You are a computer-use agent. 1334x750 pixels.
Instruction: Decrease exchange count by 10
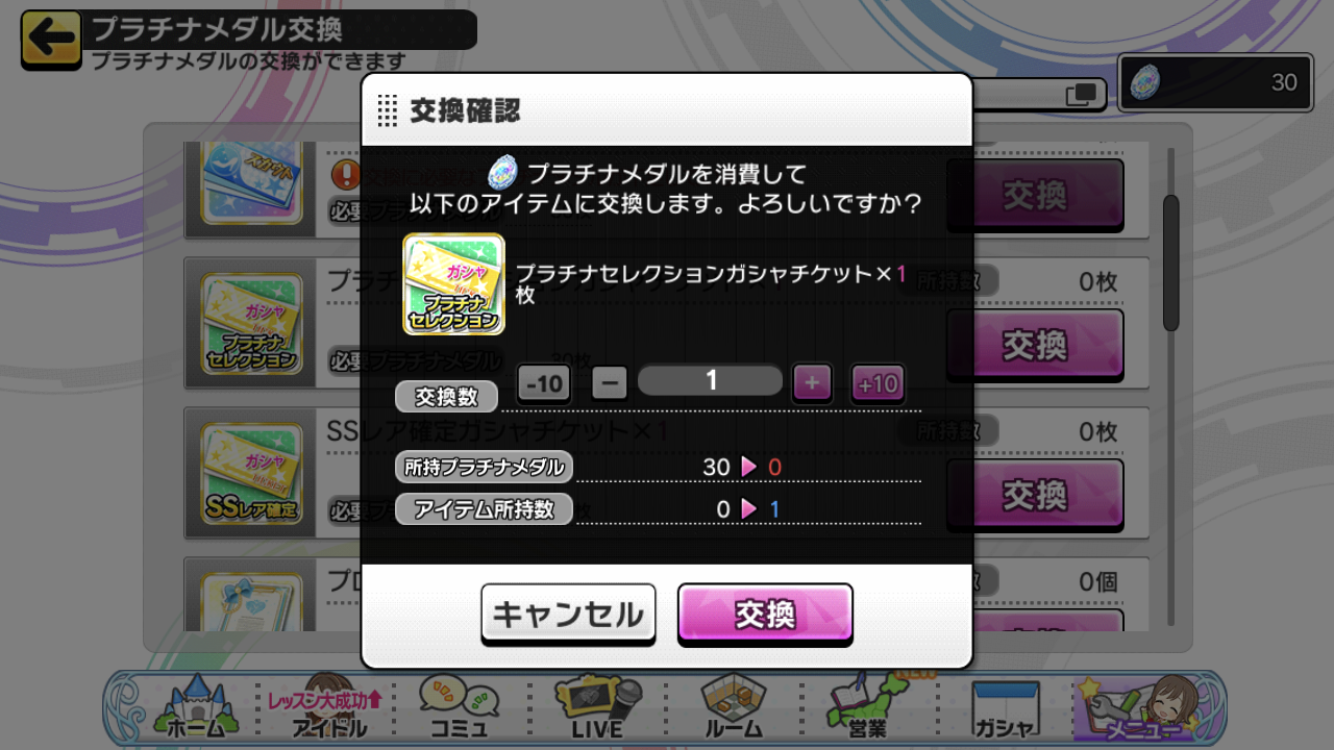tap(543, 383)
